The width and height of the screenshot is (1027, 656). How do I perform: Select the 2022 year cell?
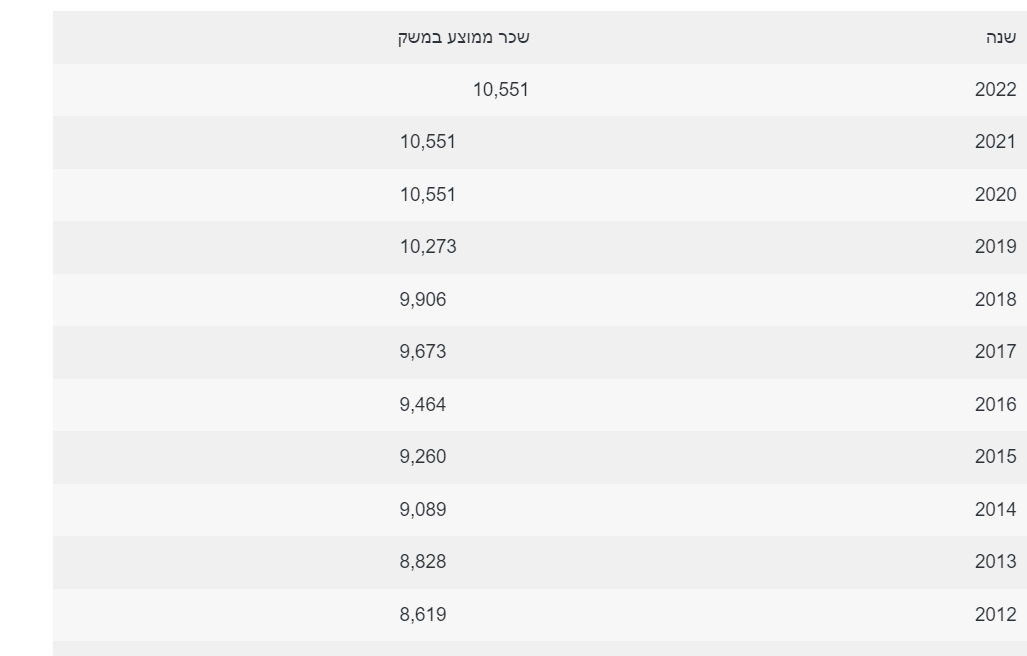click(x=996, y=90)
